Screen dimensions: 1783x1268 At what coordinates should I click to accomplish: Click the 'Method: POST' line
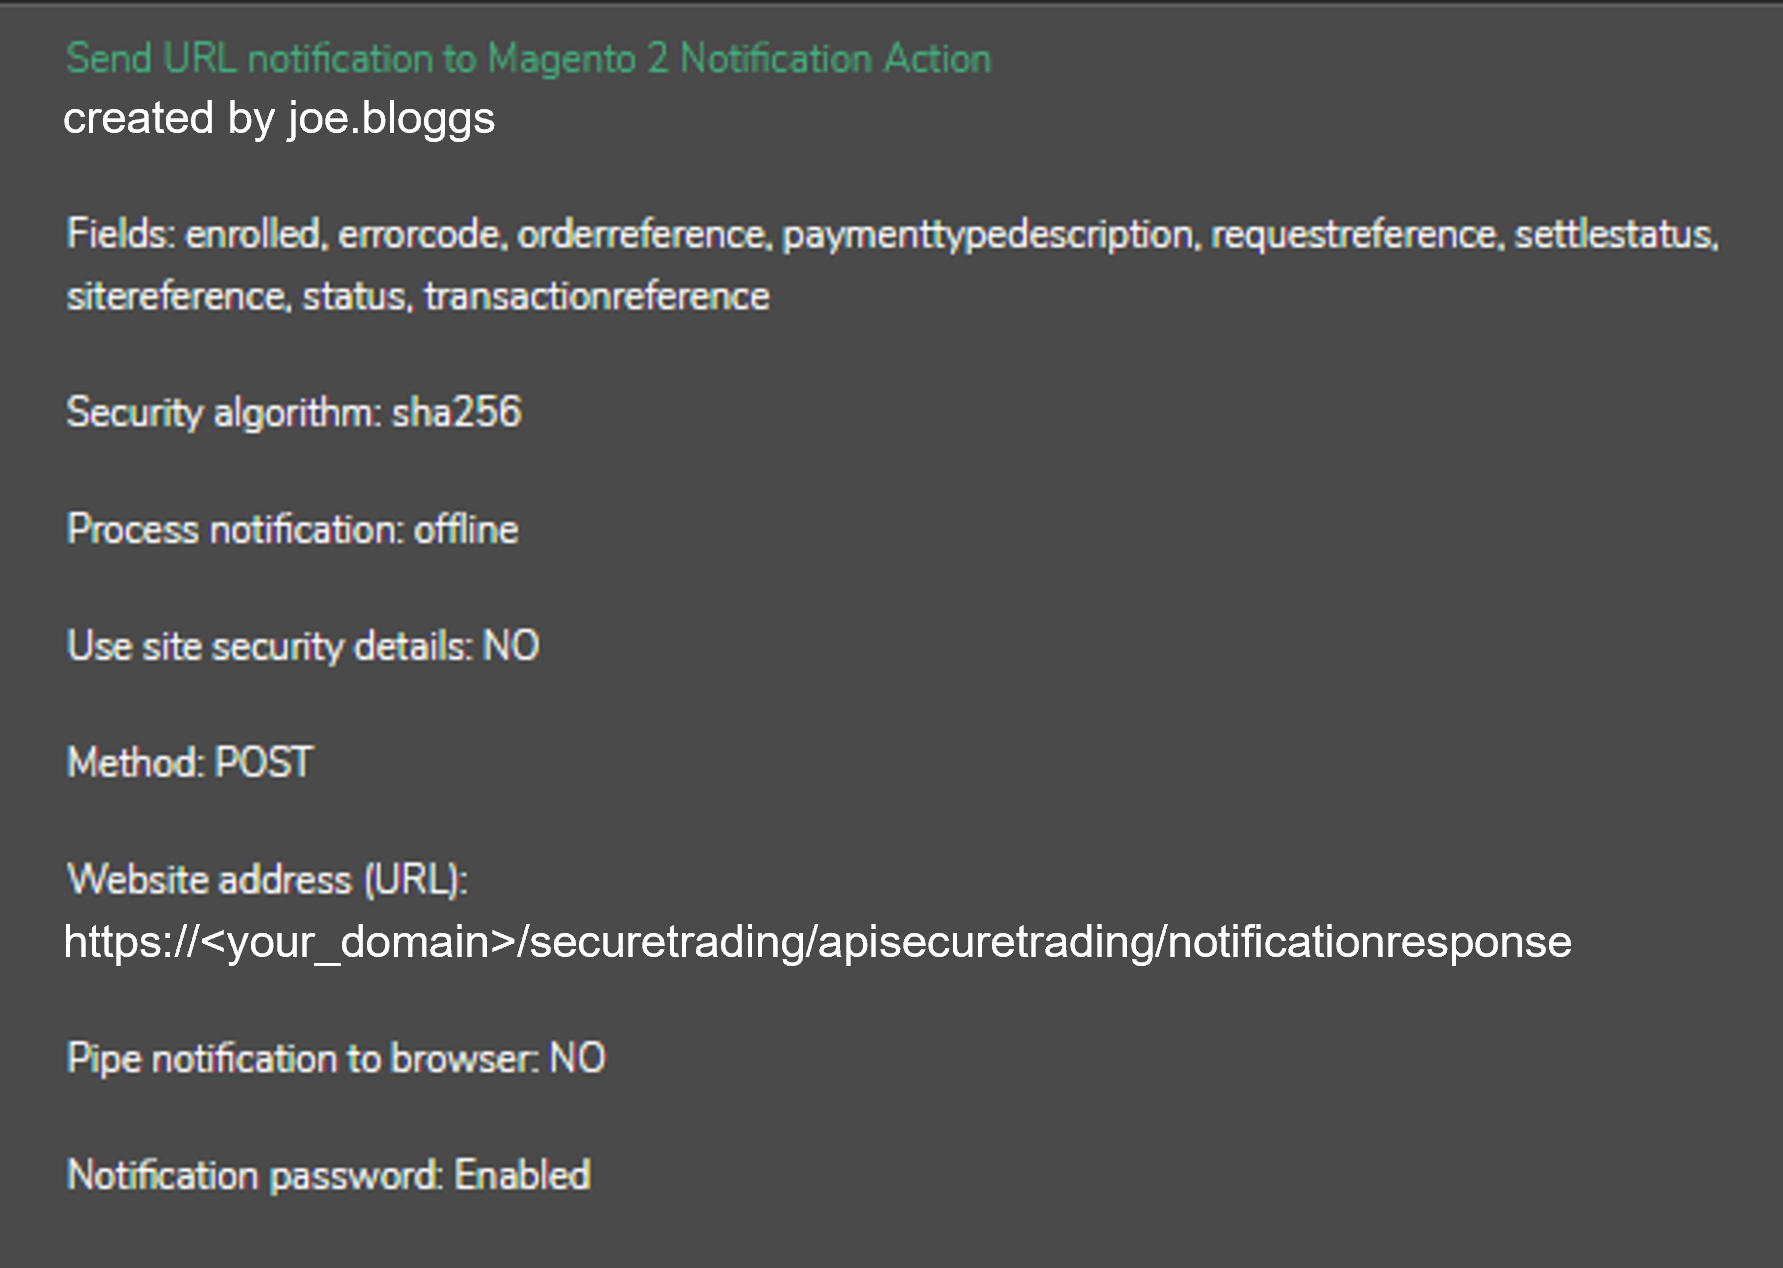click(190, 763)
